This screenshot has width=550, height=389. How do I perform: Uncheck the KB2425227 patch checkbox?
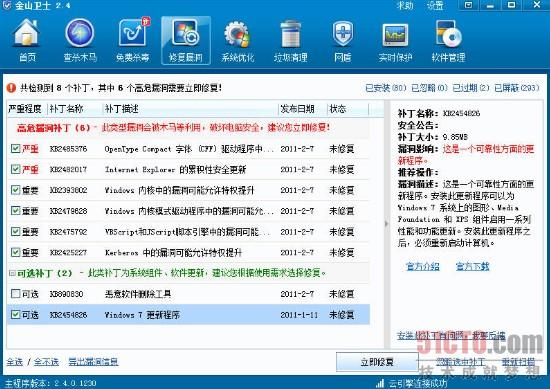pos(15,252)
